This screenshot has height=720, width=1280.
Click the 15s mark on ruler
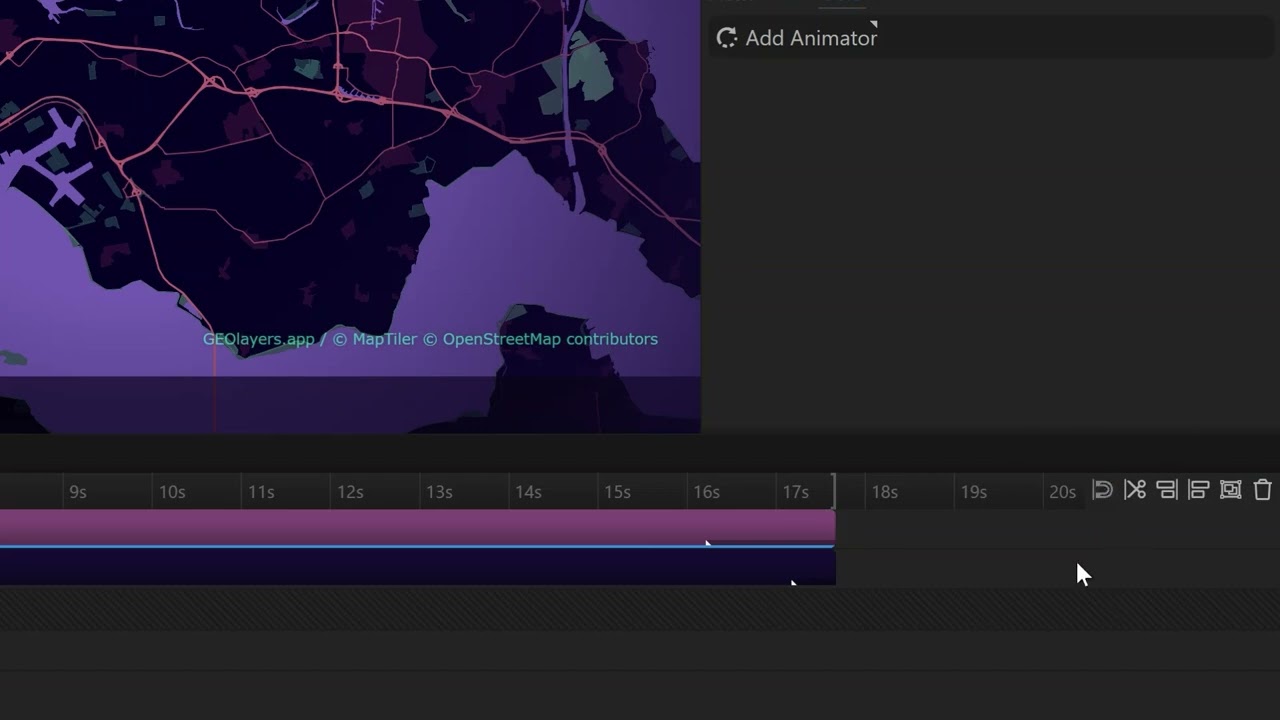coord(617,492)
